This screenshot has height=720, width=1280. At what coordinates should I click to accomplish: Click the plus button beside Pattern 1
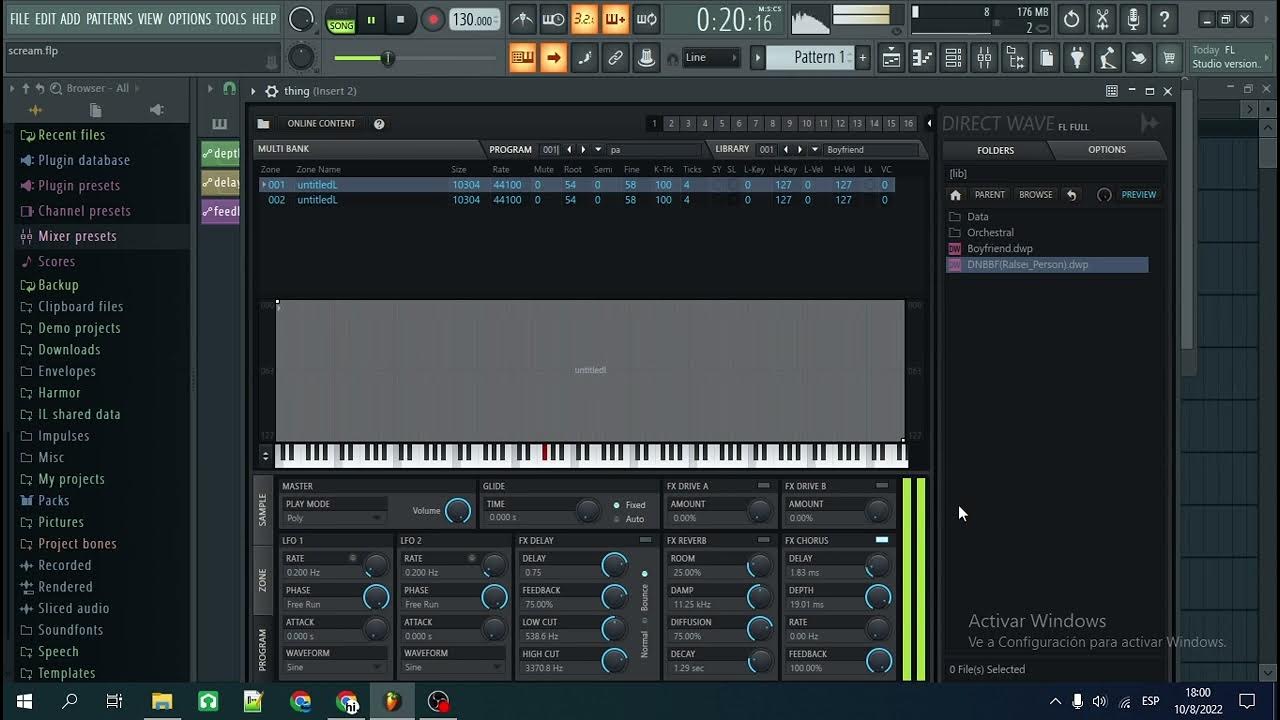[x=862, y=58]
